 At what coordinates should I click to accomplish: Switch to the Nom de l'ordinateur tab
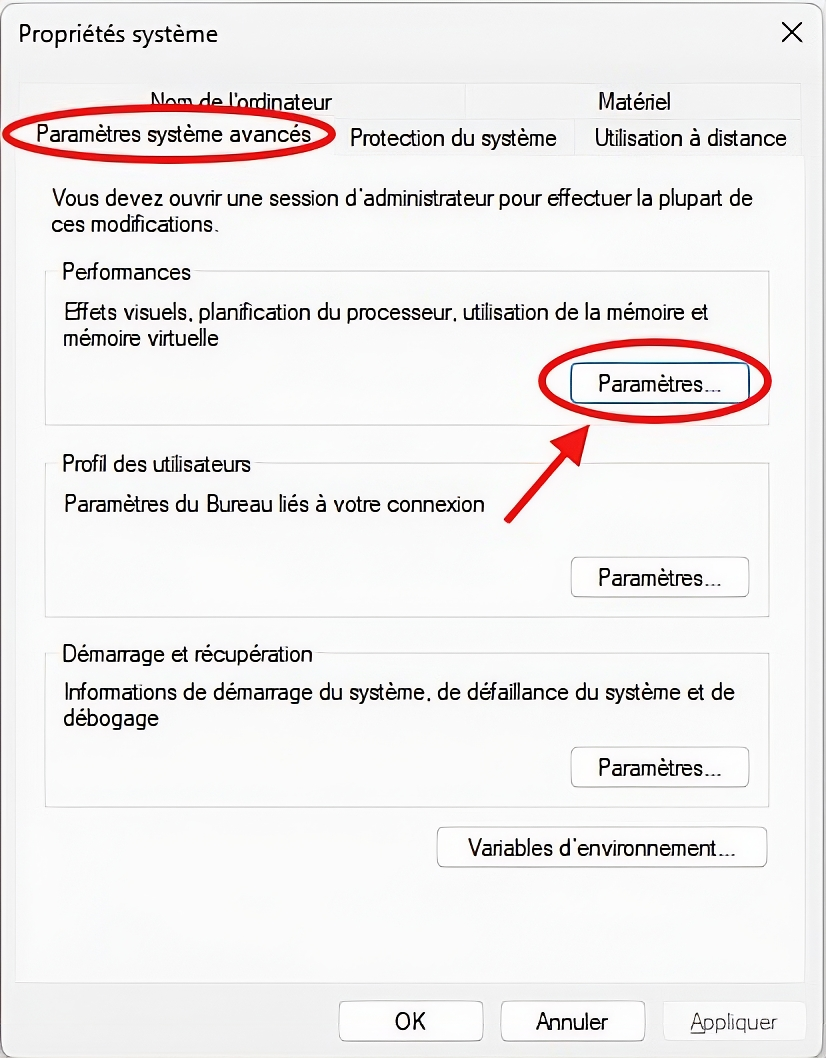click(242, 101)
